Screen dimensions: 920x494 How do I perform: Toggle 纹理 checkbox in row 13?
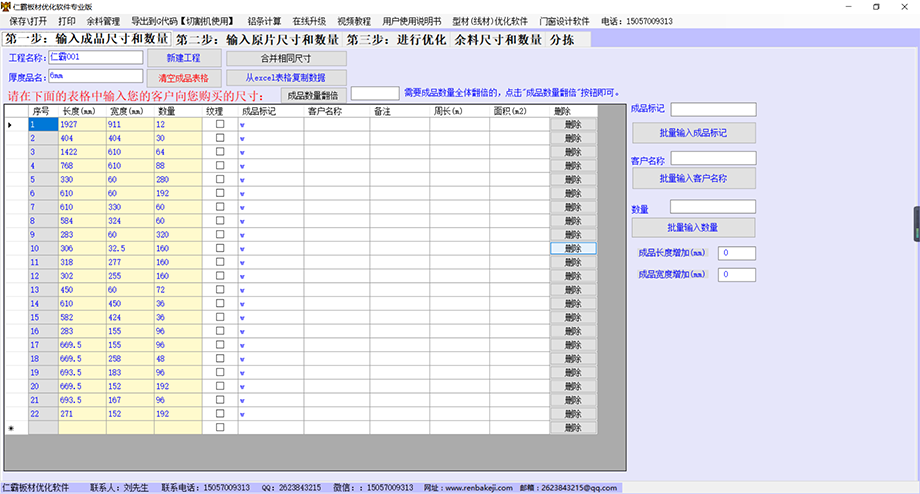pos(220,289)
